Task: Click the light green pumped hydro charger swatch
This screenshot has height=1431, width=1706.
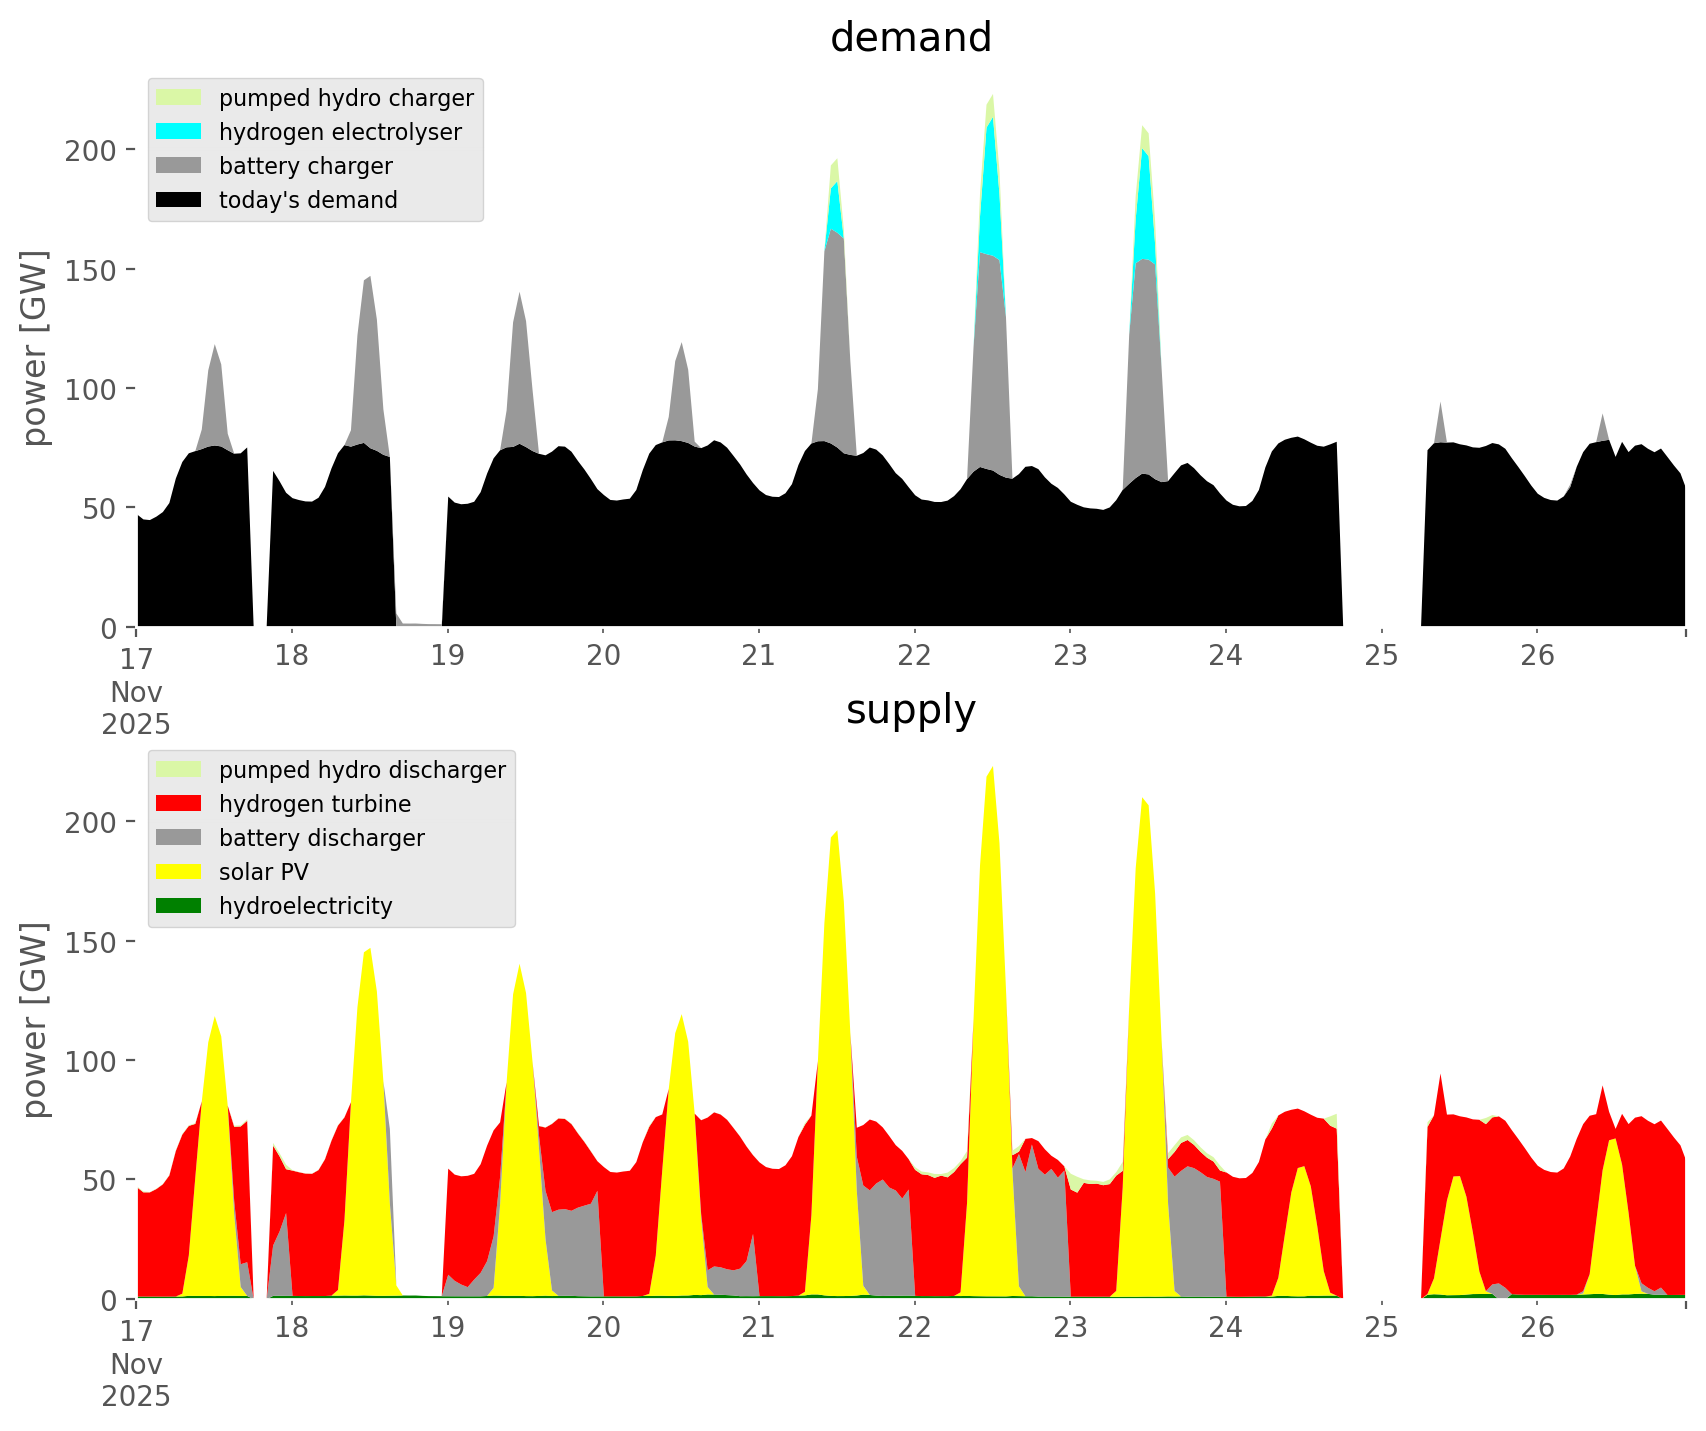Action: [x=179, y=98]
